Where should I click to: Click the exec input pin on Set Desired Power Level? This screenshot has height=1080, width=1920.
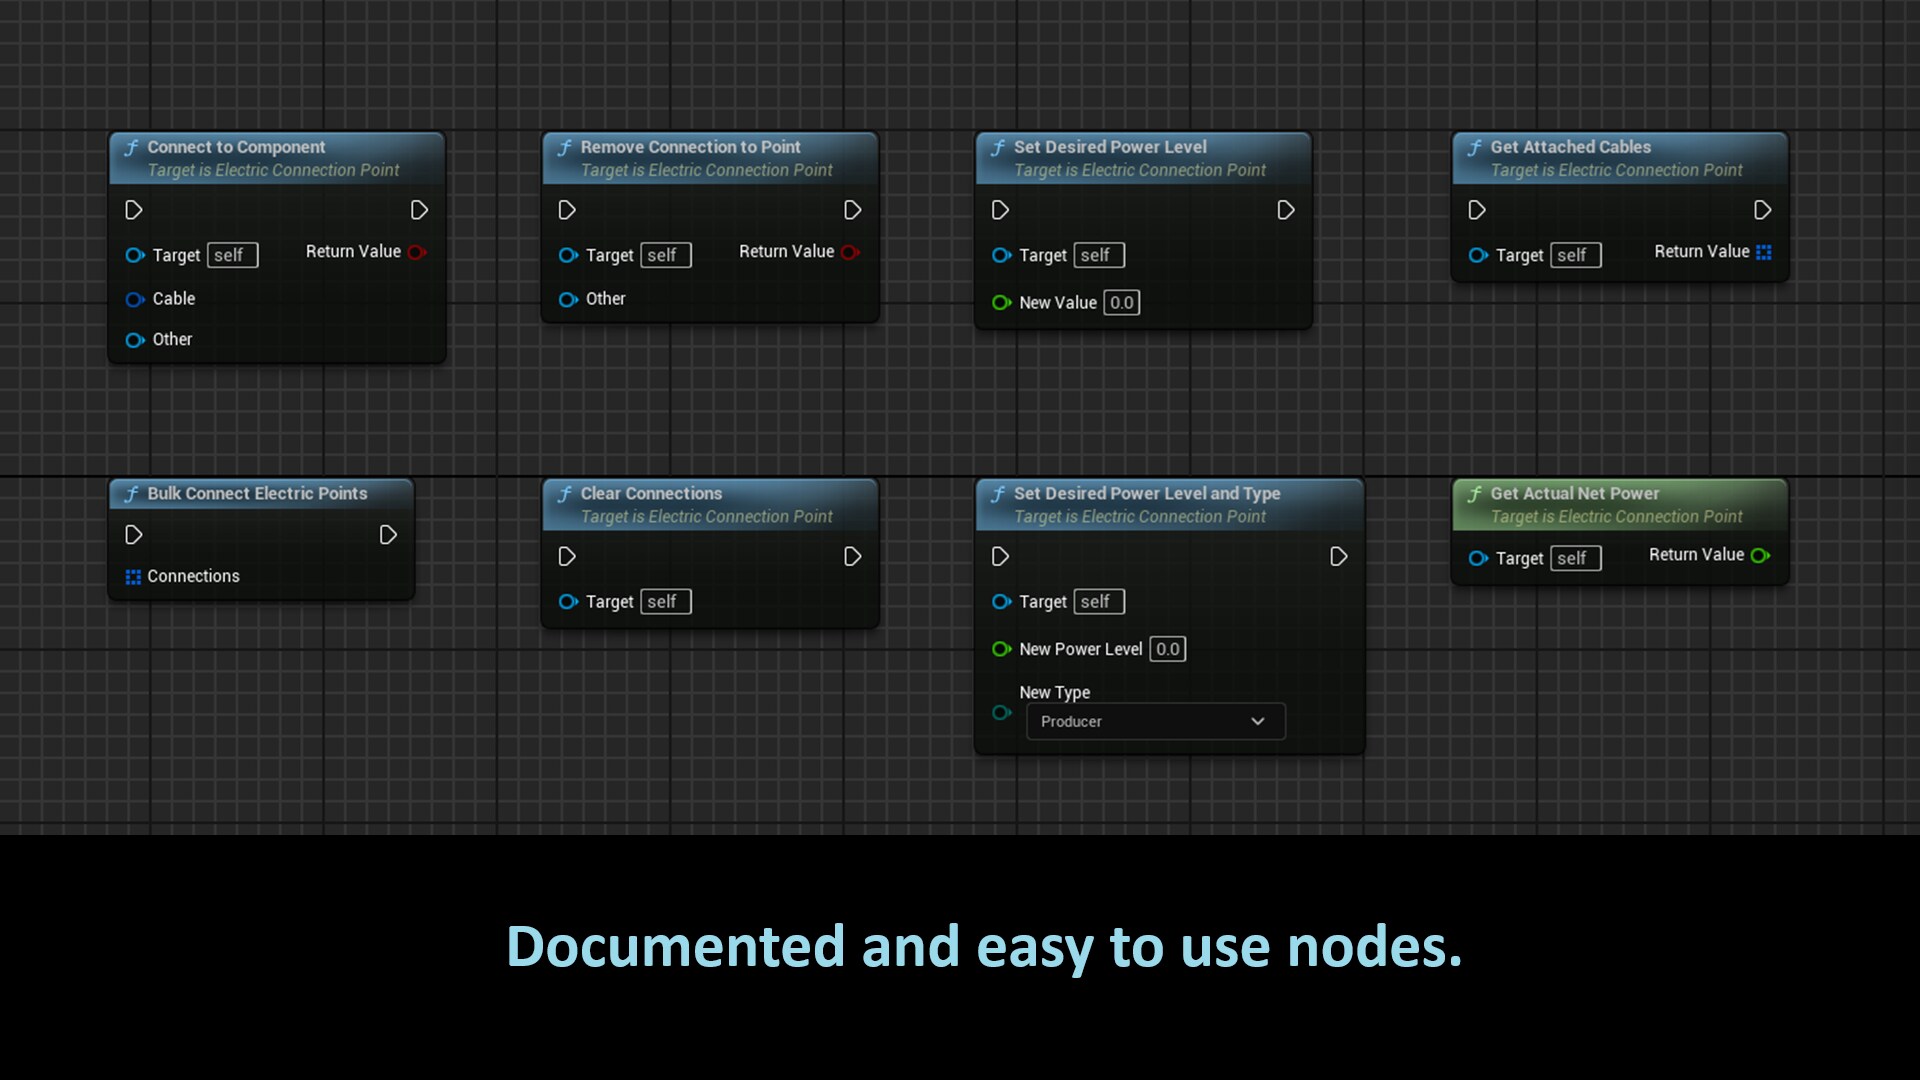(1001, 210)
